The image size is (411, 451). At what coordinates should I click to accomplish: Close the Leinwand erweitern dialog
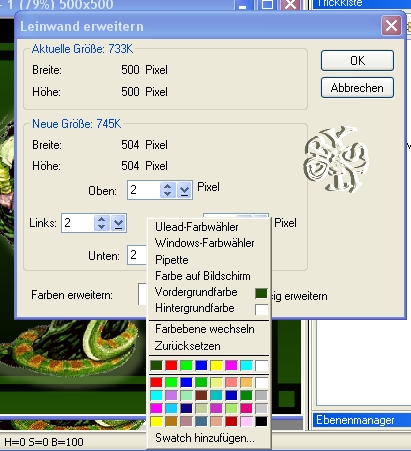click(391, 26)
